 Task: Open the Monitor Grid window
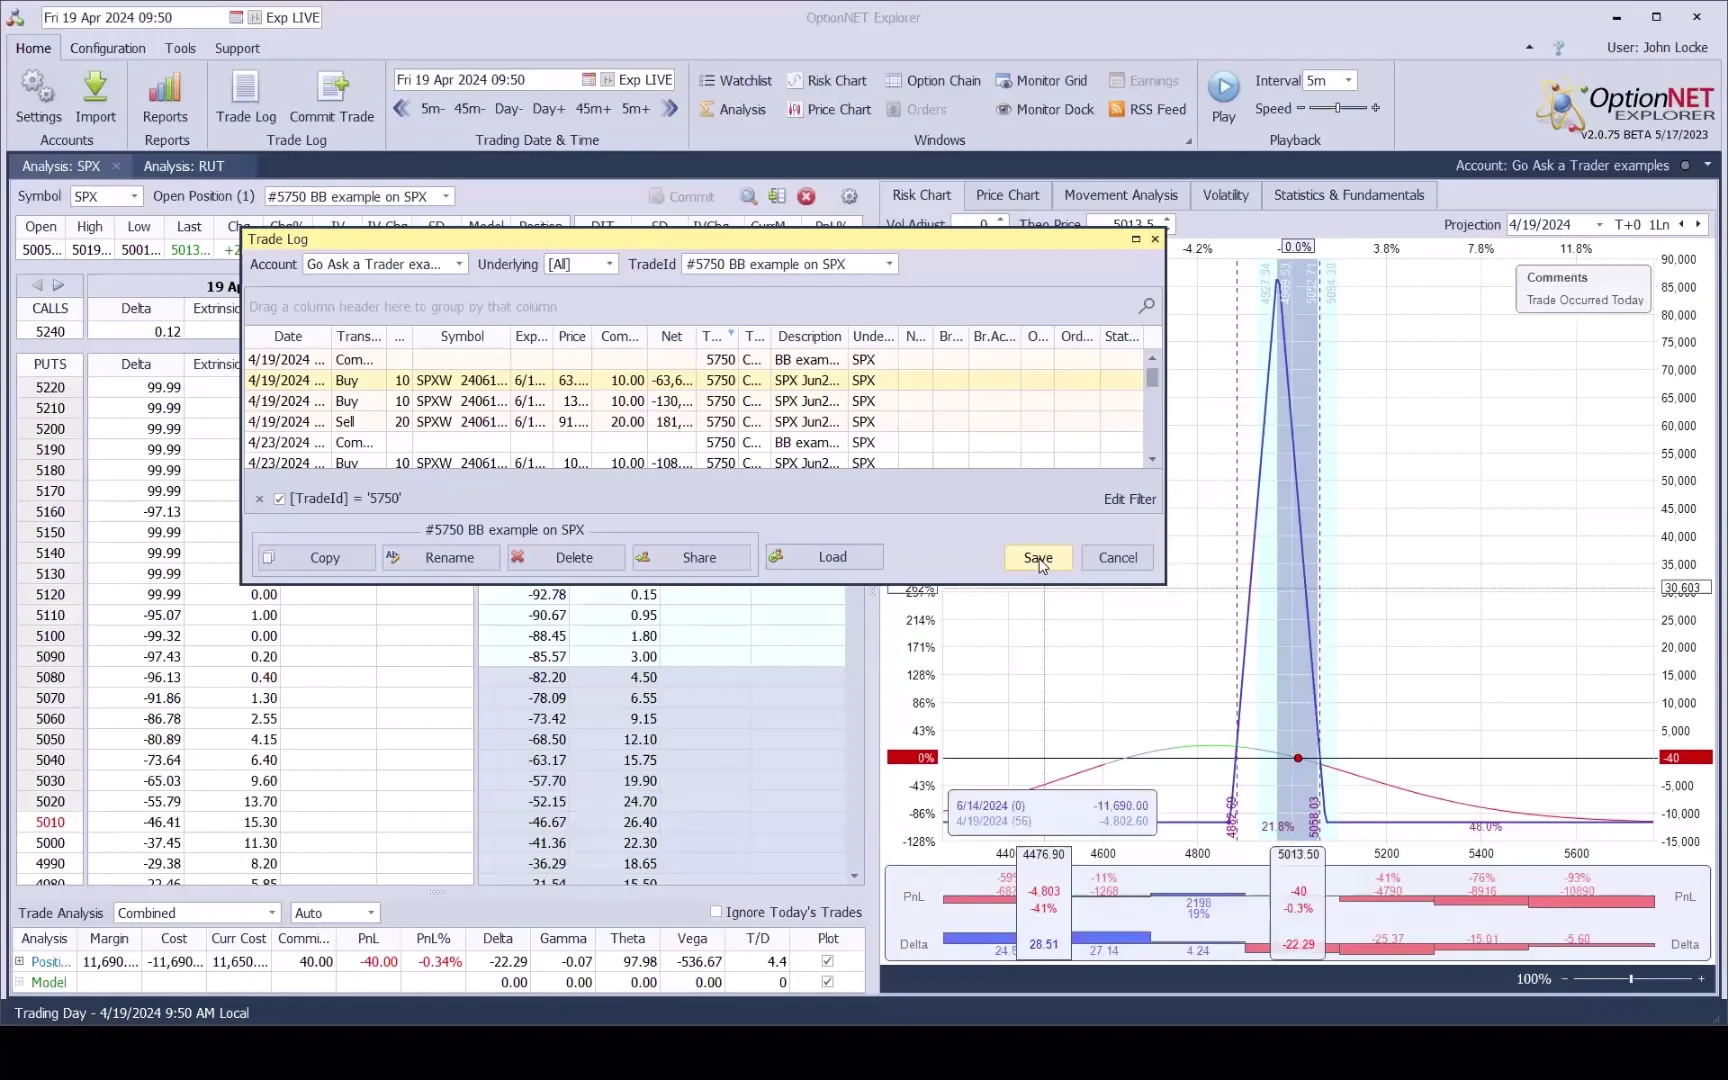(x=1041, y=81)
